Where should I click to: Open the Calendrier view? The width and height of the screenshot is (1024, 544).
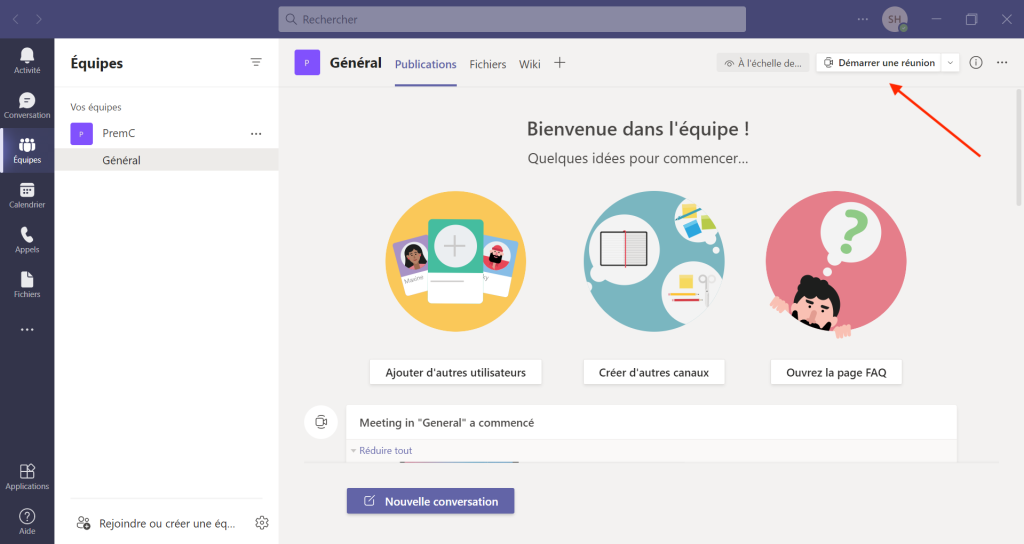pos(27,195)
